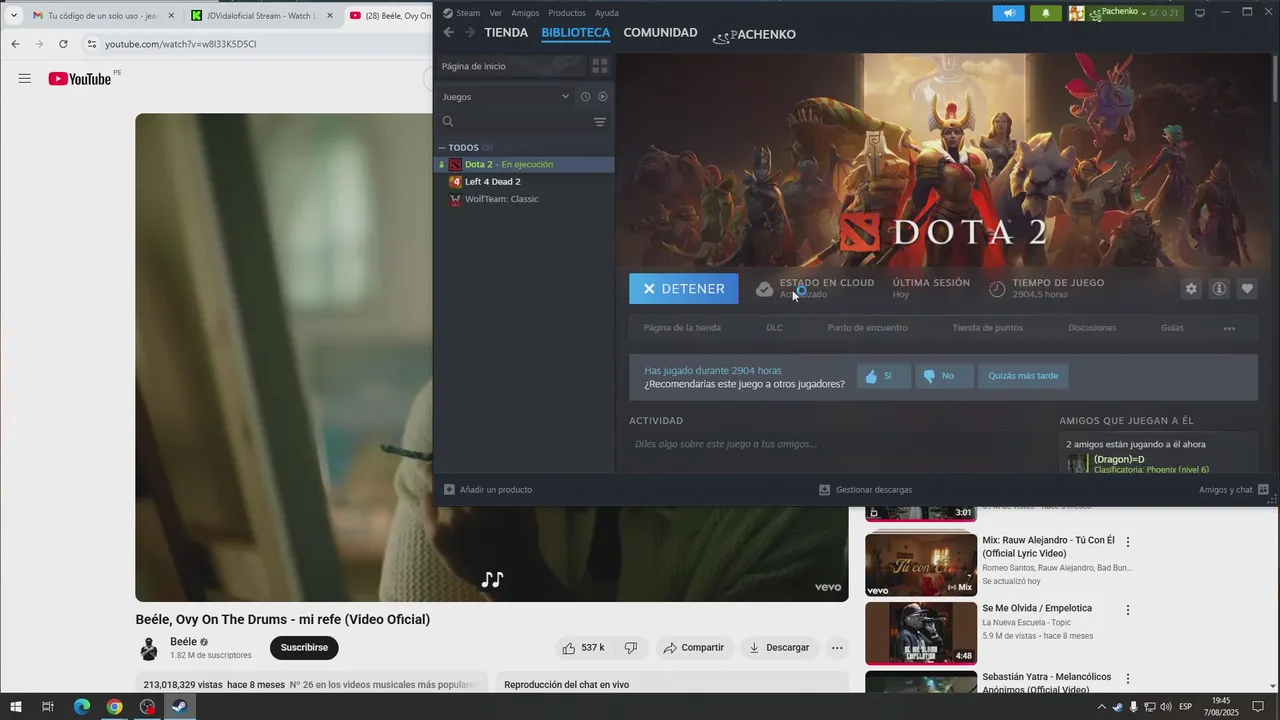Image resolution: width=1280 pixels, height=720 pixels.
Task: Select Dota 2 in library list
Action: pyautogui.click(x=524, y=165)
